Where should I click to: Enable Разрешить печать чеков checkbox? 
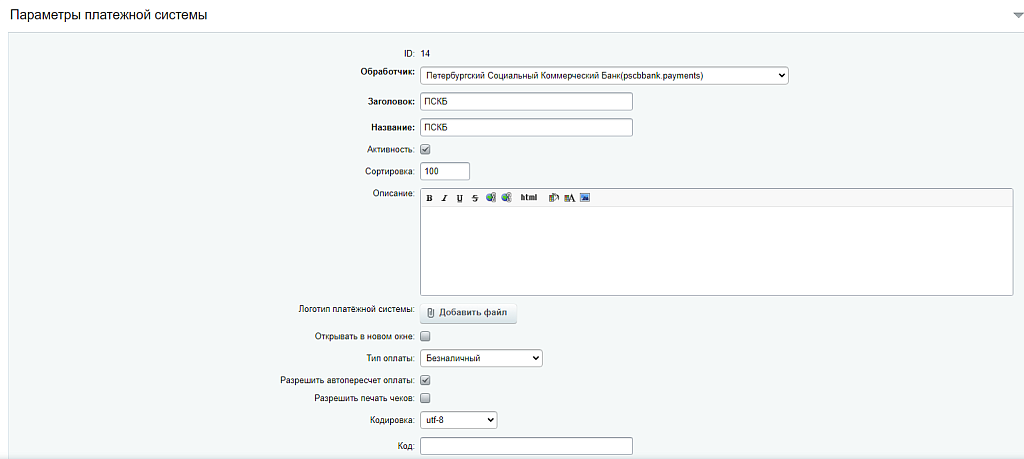425,398
